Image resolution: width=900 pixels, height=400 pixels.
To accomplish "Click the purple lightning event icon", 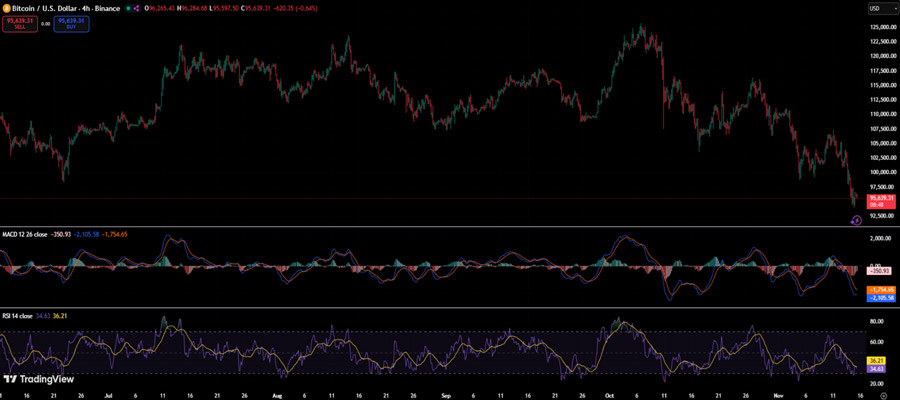I will click(x=856, y=219).
